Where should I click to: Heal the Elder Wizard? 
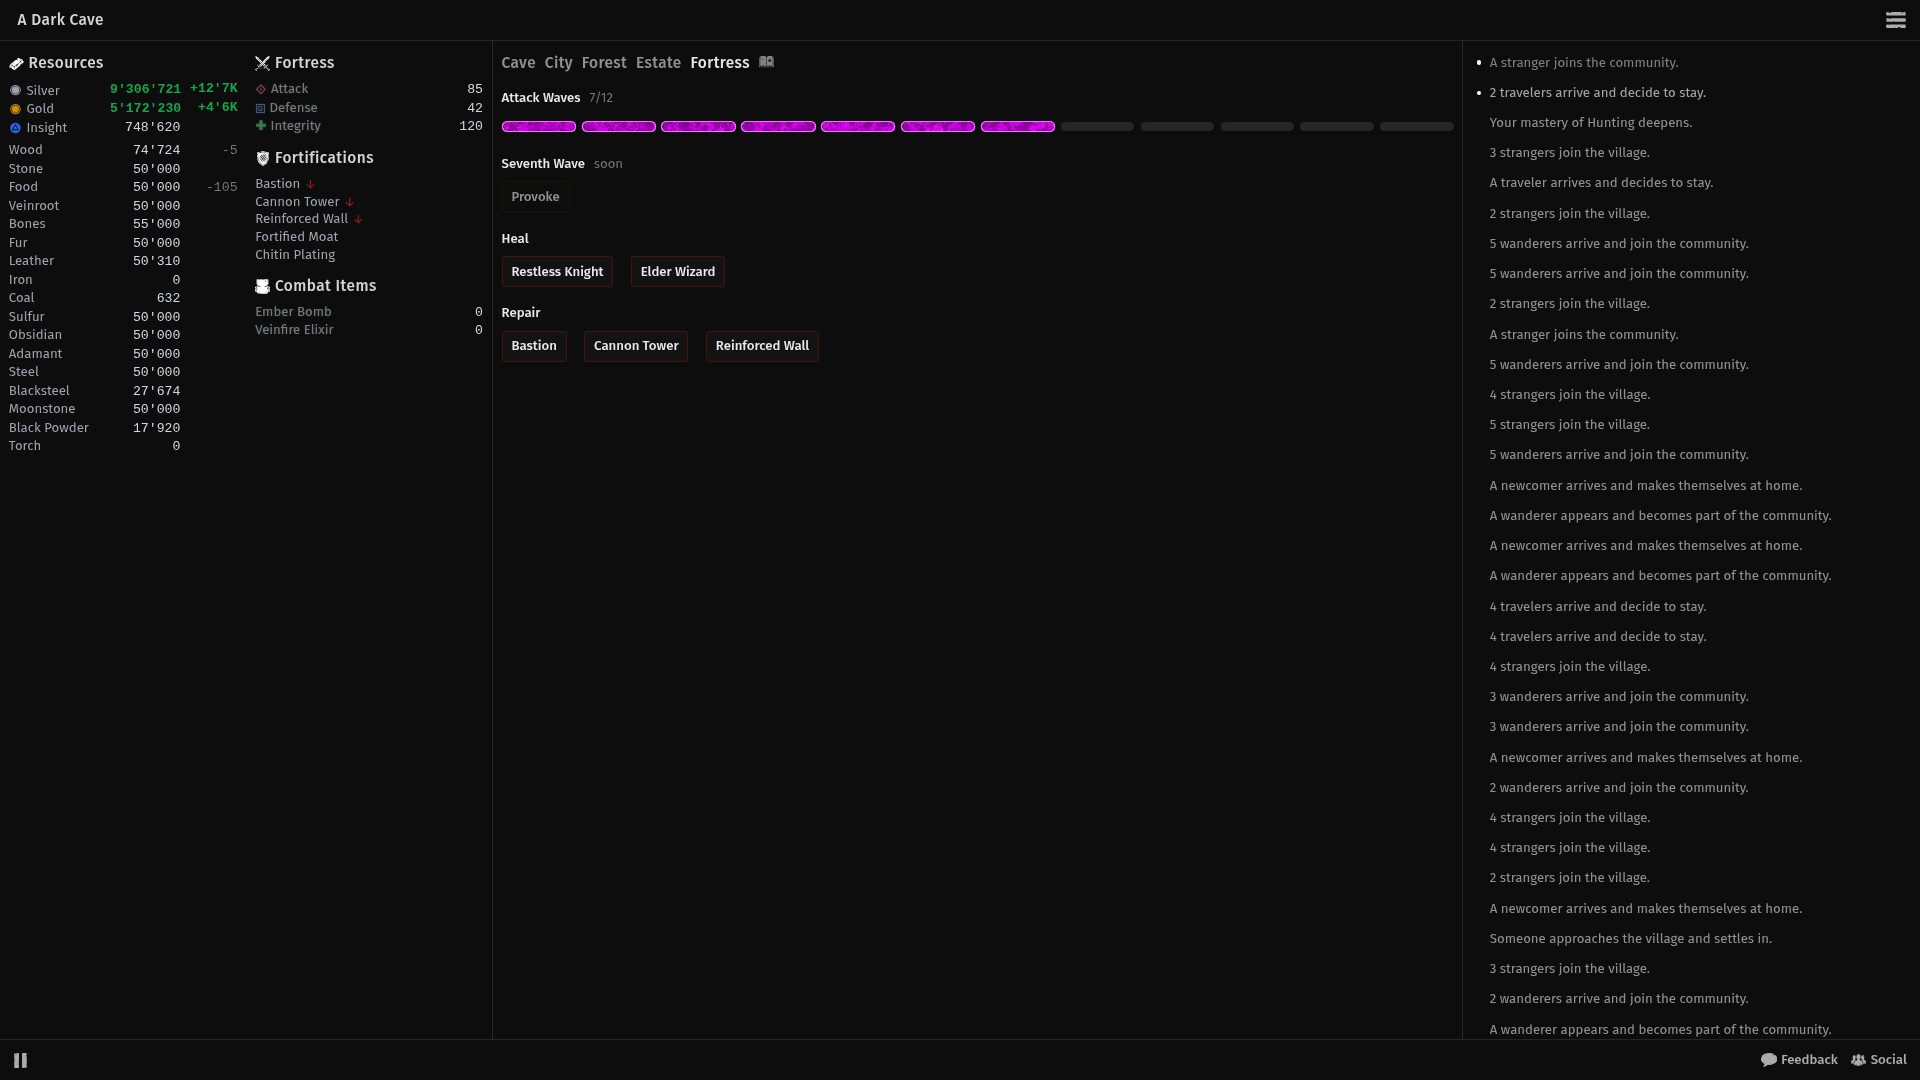(678, 272)
